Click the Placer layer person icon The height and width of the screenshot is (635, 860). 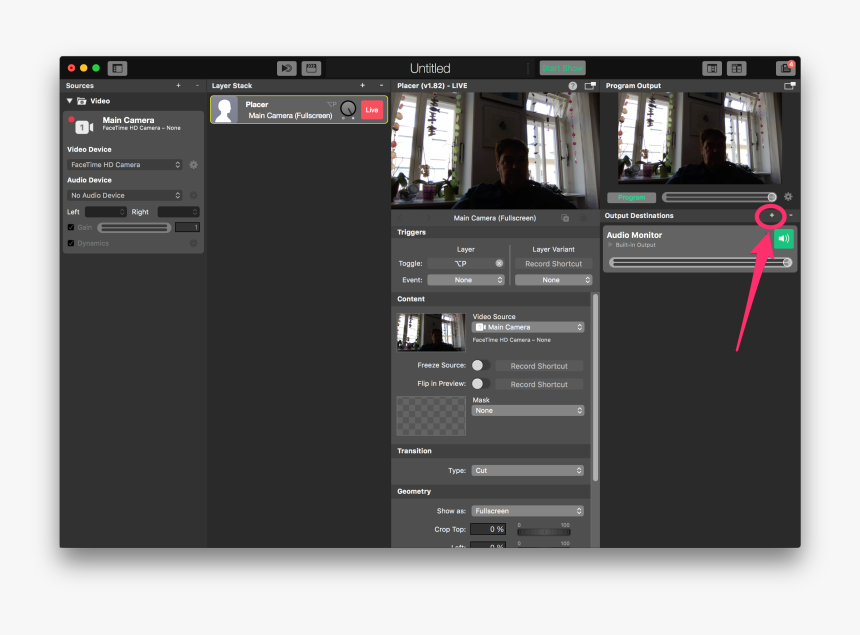point(224,110)
